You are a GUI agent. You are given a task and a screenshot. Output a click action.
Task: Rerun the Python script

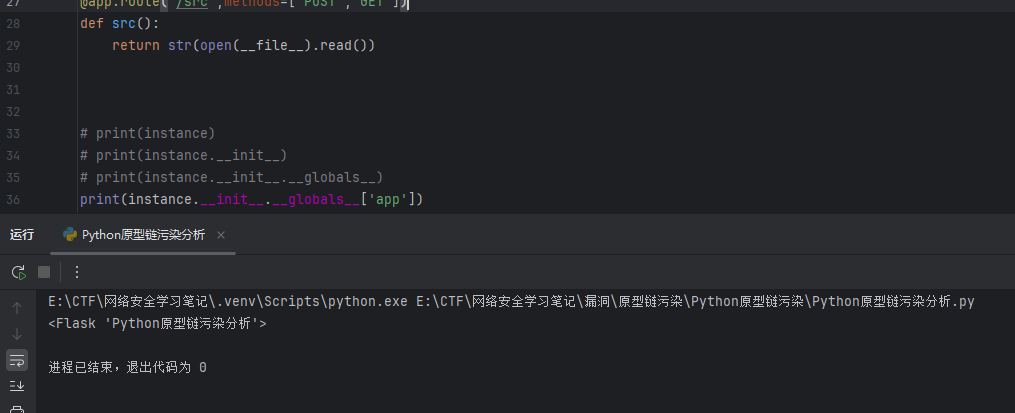tap(18, 272)
